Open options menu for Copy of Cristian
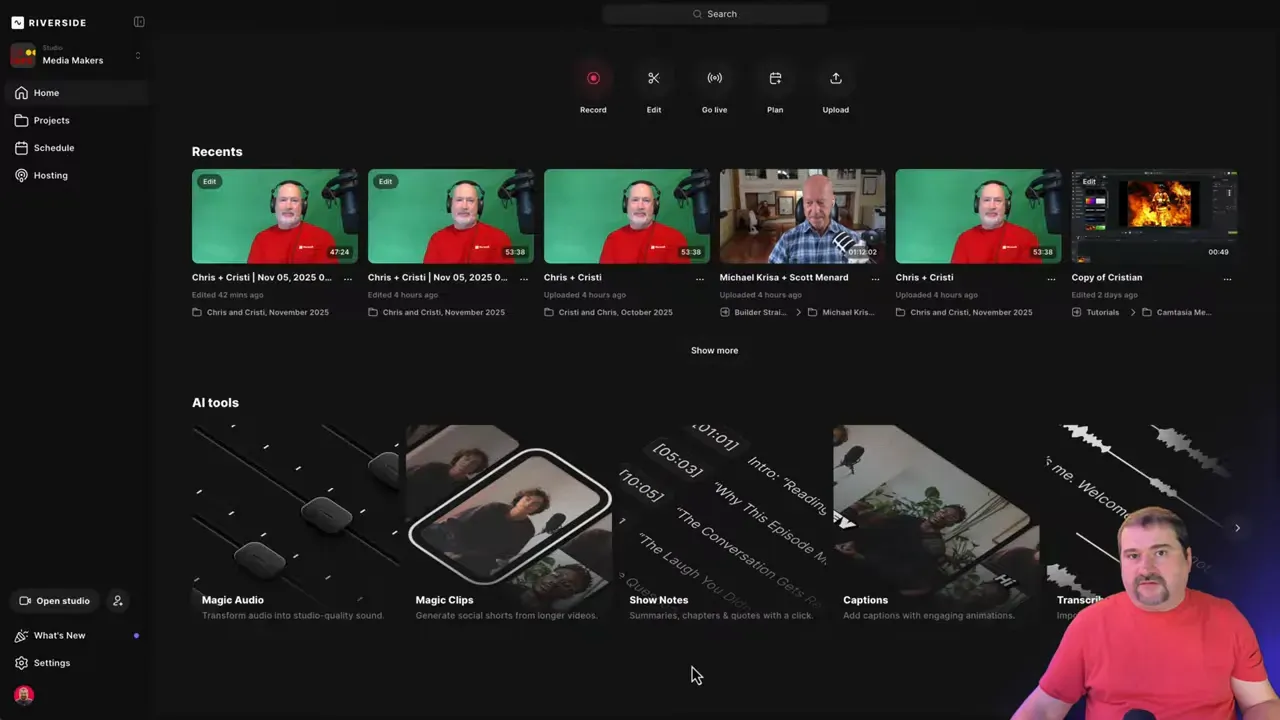Viewport: 1280px width, 720px height. tap(1227, 278)
